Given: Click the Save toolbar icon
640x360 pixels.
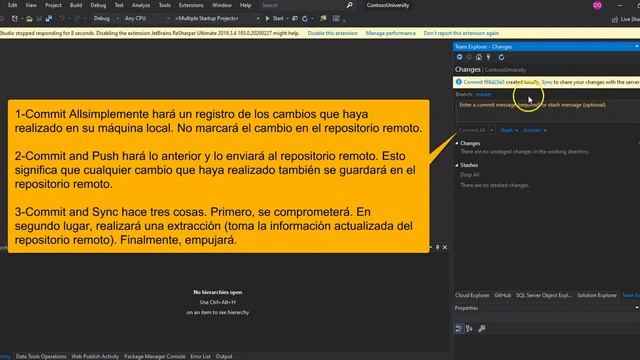Looking at the screenshot, I should pos(39,19).
